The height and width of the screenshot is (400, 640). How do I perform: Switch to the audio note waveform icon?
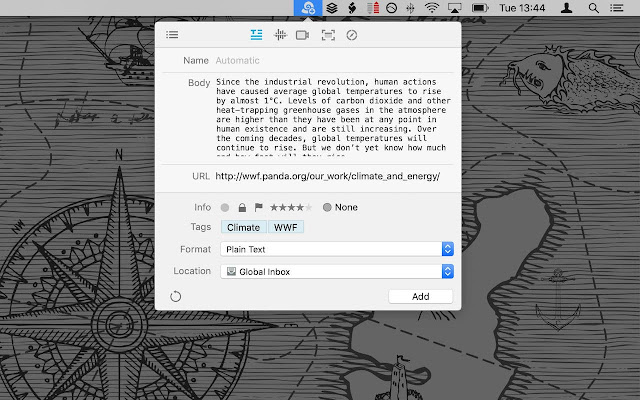tap(280, 35)
